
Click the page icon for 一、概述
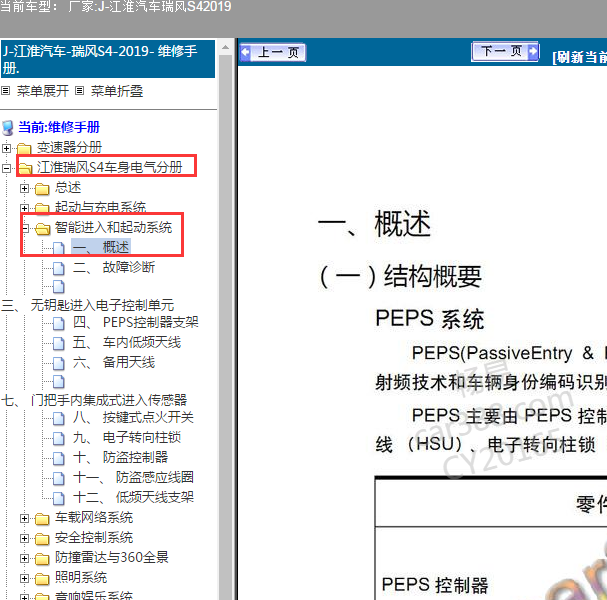[58, 248]
